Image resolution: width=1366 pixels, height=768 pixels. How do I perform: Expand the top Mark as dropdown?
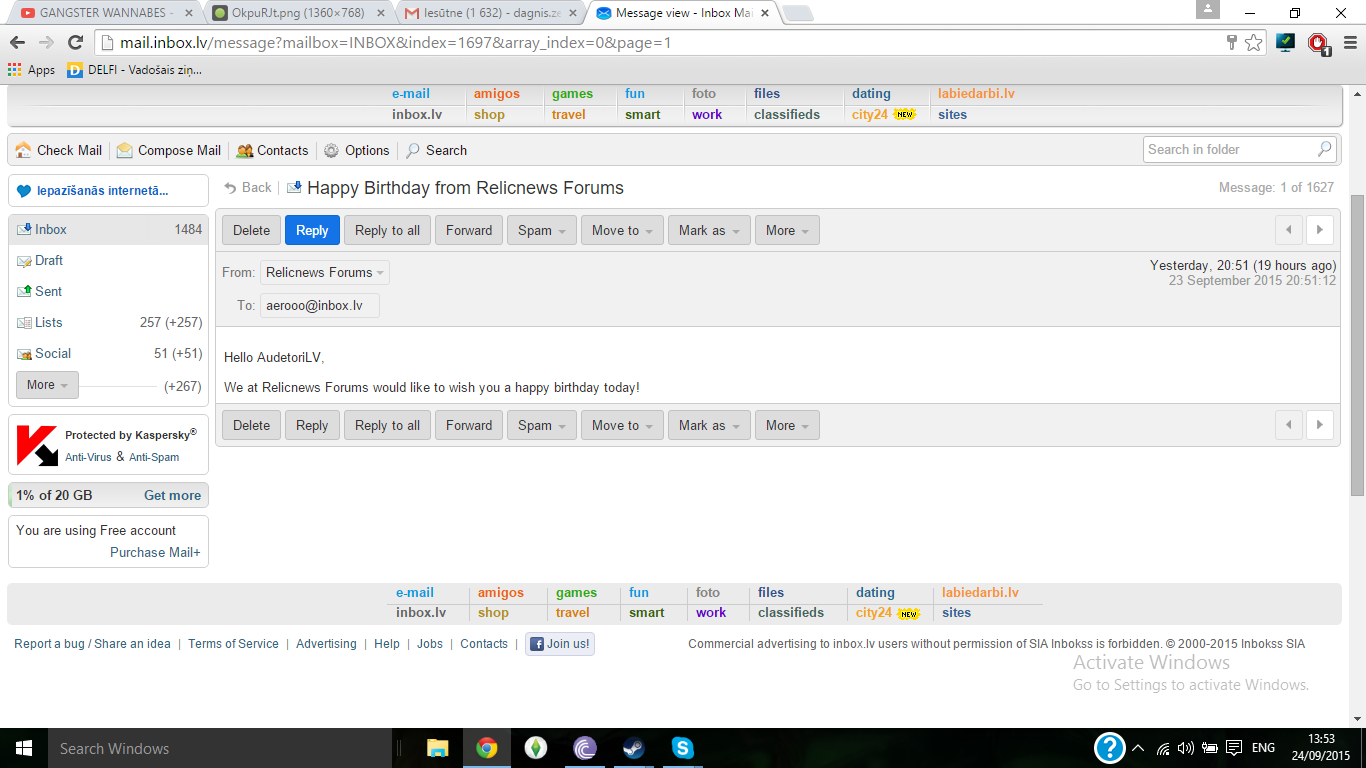point(709,230)
